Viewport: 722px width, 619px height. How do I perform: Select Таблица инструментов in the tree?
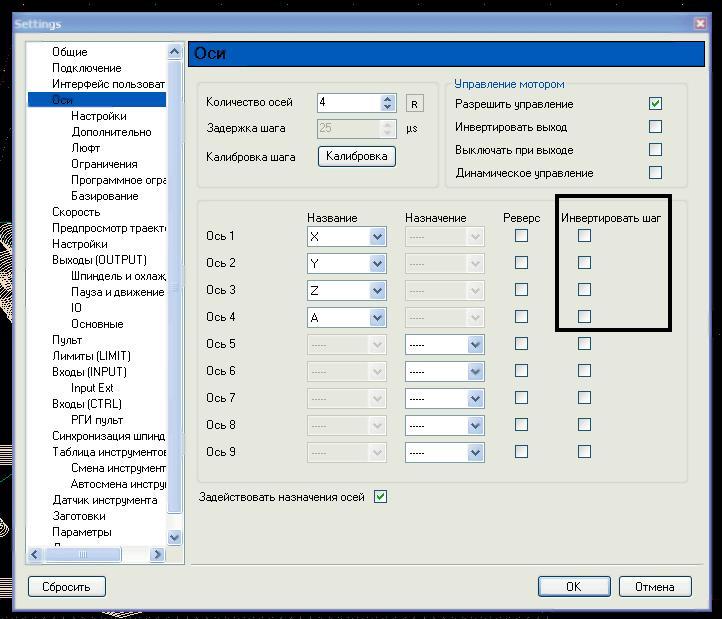[109, 452]
